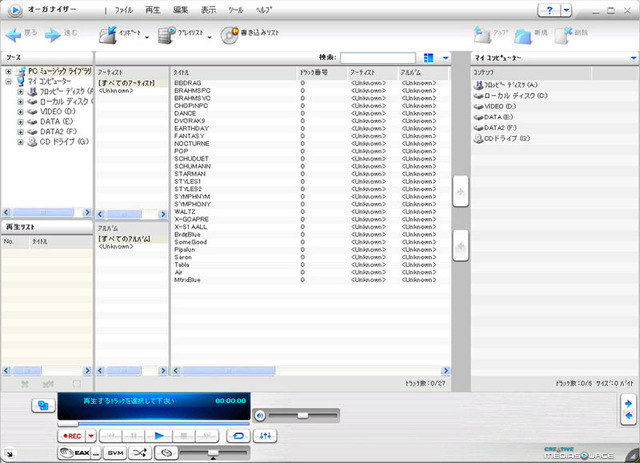Toggle the SVM smart volume button
Image resolution: width=640 pixels, height=463 pixels.
click(x=116, y=453)
